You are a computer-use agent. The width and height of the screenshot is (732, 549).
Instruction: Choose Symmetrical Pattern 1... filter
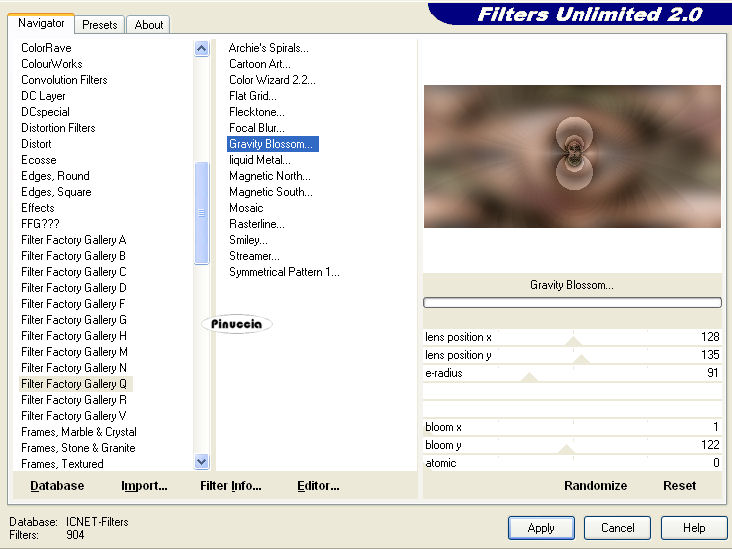(x=284, y=272)
